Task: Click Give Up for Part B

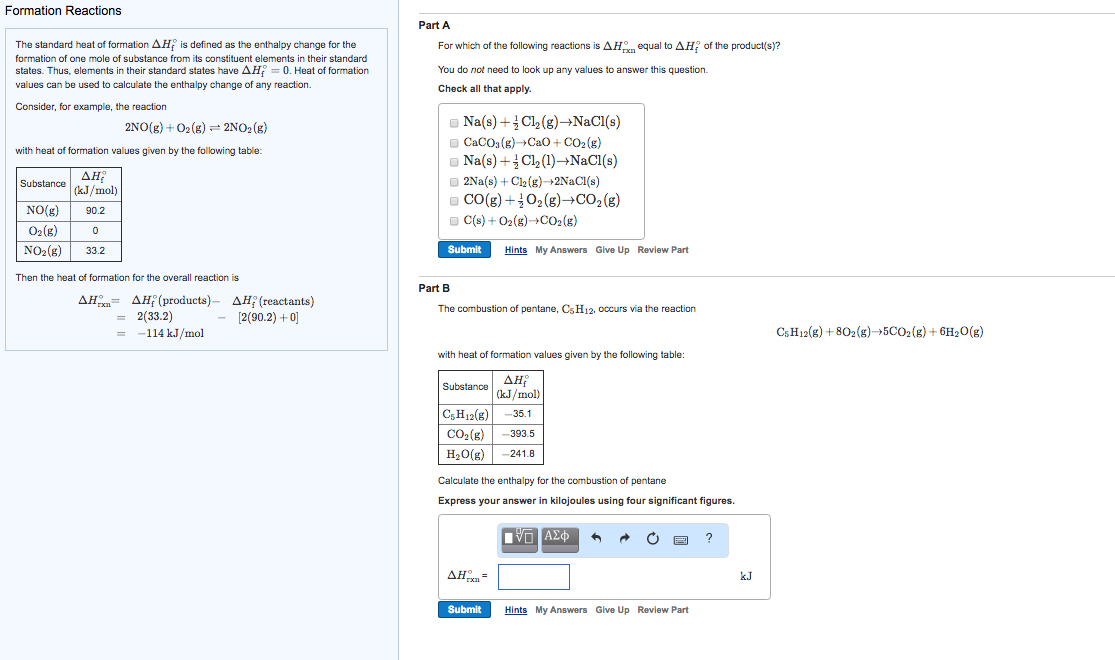Action: click(x=612, y=609)
